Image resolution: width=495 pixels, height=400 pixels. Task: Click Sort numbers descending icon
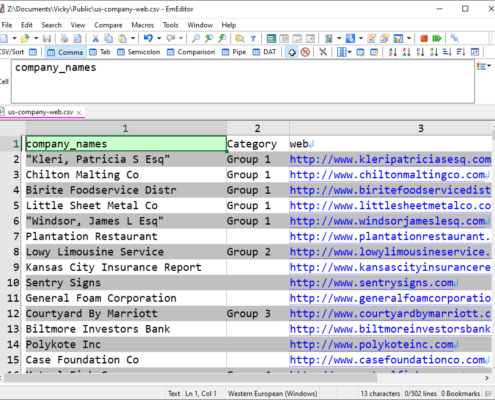433,52
